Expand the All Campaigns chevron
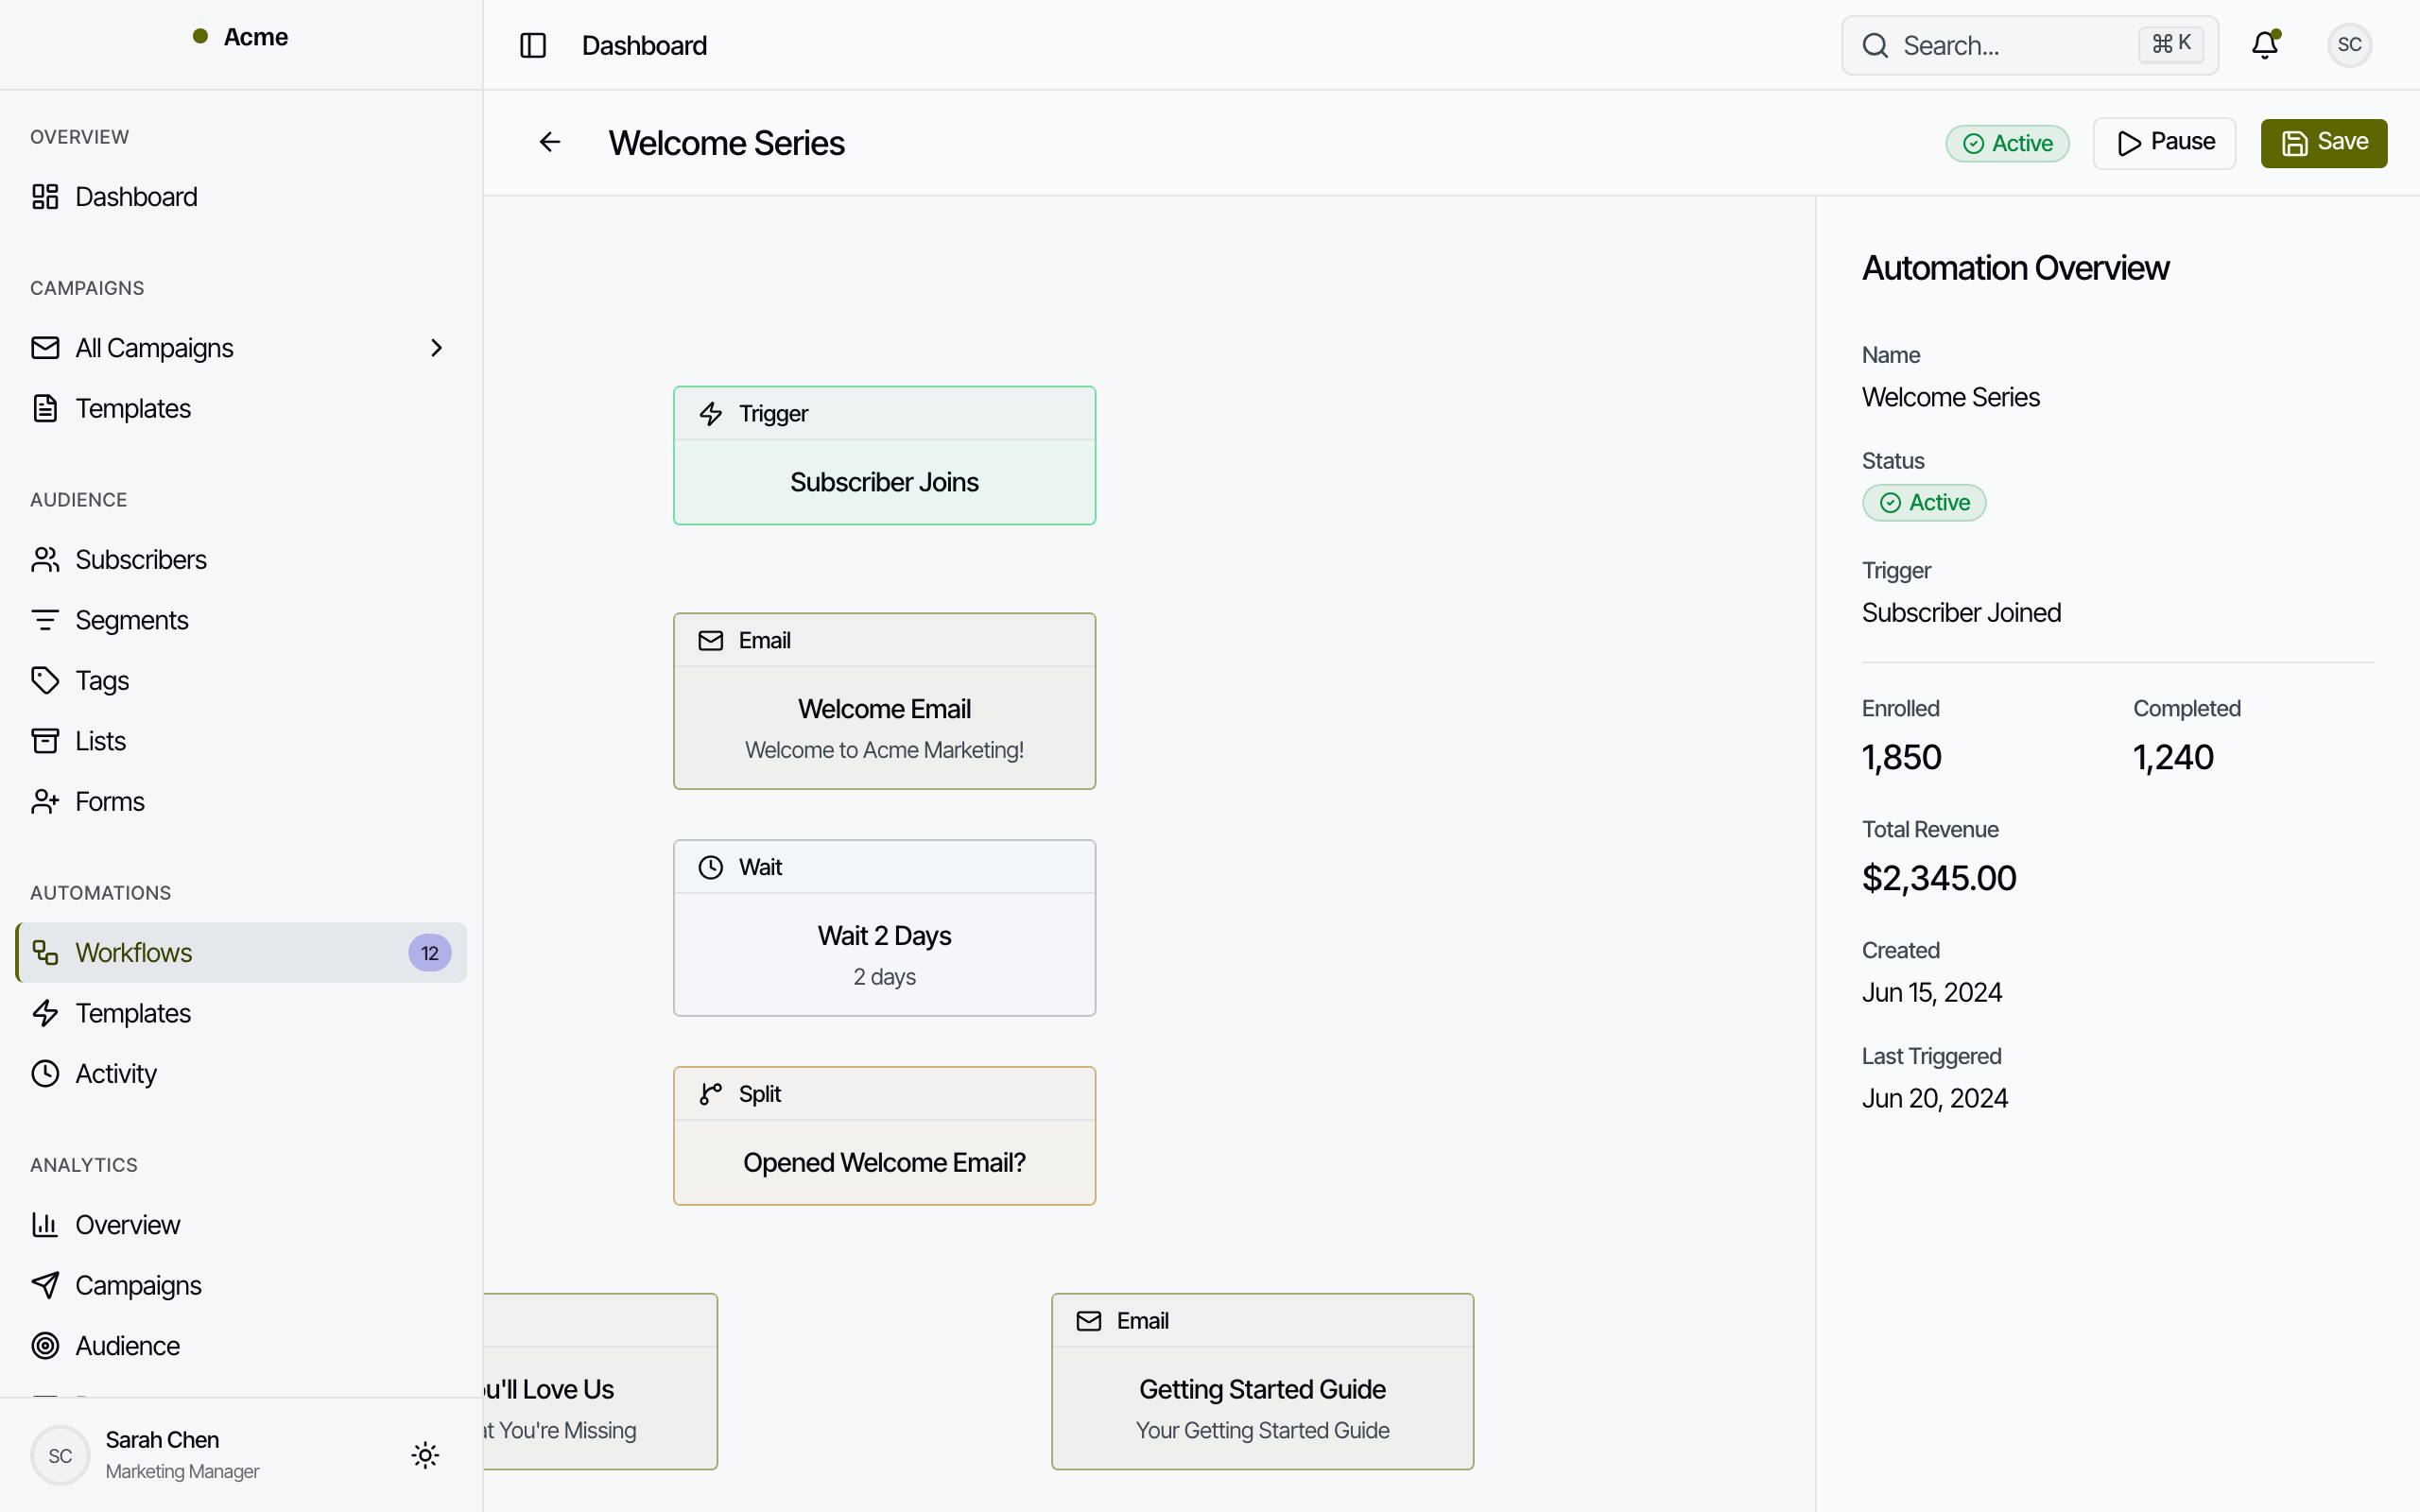The width and height of the screenshot is (2420, 1512). pyautogui.click(x=436, y=348)
